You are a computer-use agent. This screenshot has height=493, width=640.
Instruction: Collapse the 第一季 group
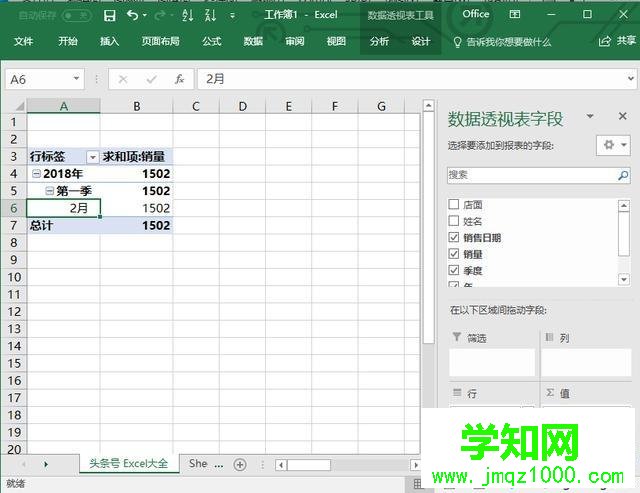click(x=49, y=191)
